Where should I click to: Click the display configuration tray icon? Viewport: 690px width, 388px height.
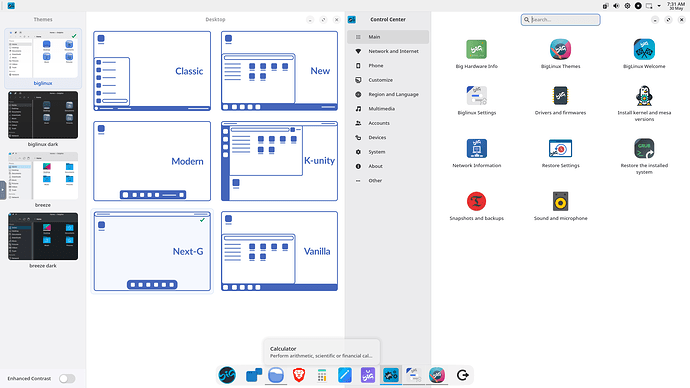point(649,6)
